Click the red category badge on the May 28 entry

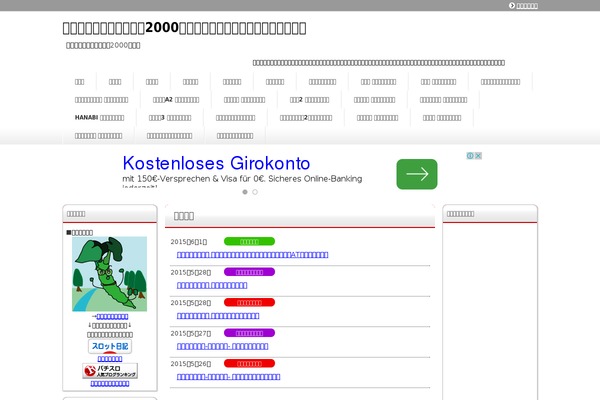[249, 302]
